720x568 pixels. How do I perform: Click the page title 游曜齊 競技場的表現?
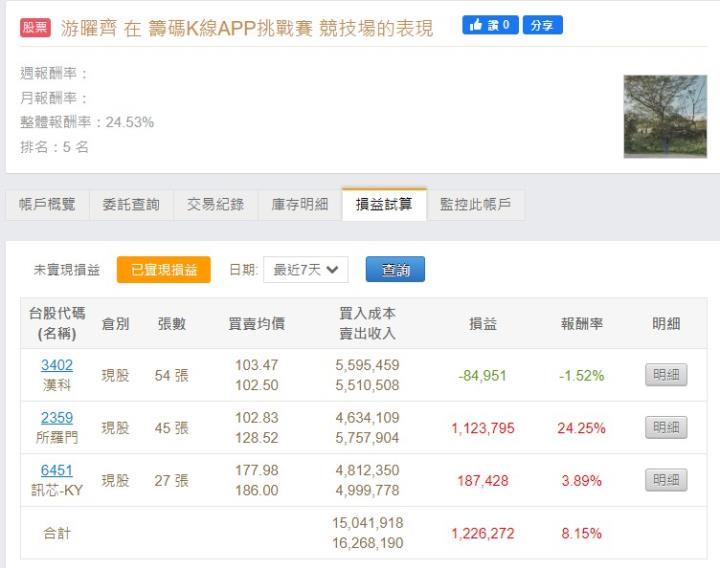click(x=247, y=28)
